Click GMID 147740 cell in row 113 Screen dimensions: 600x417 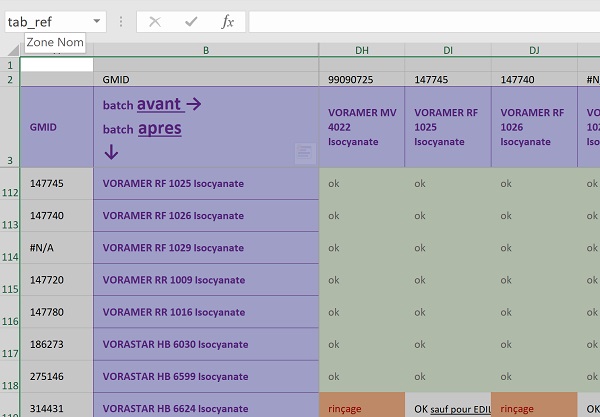point(57,216)
